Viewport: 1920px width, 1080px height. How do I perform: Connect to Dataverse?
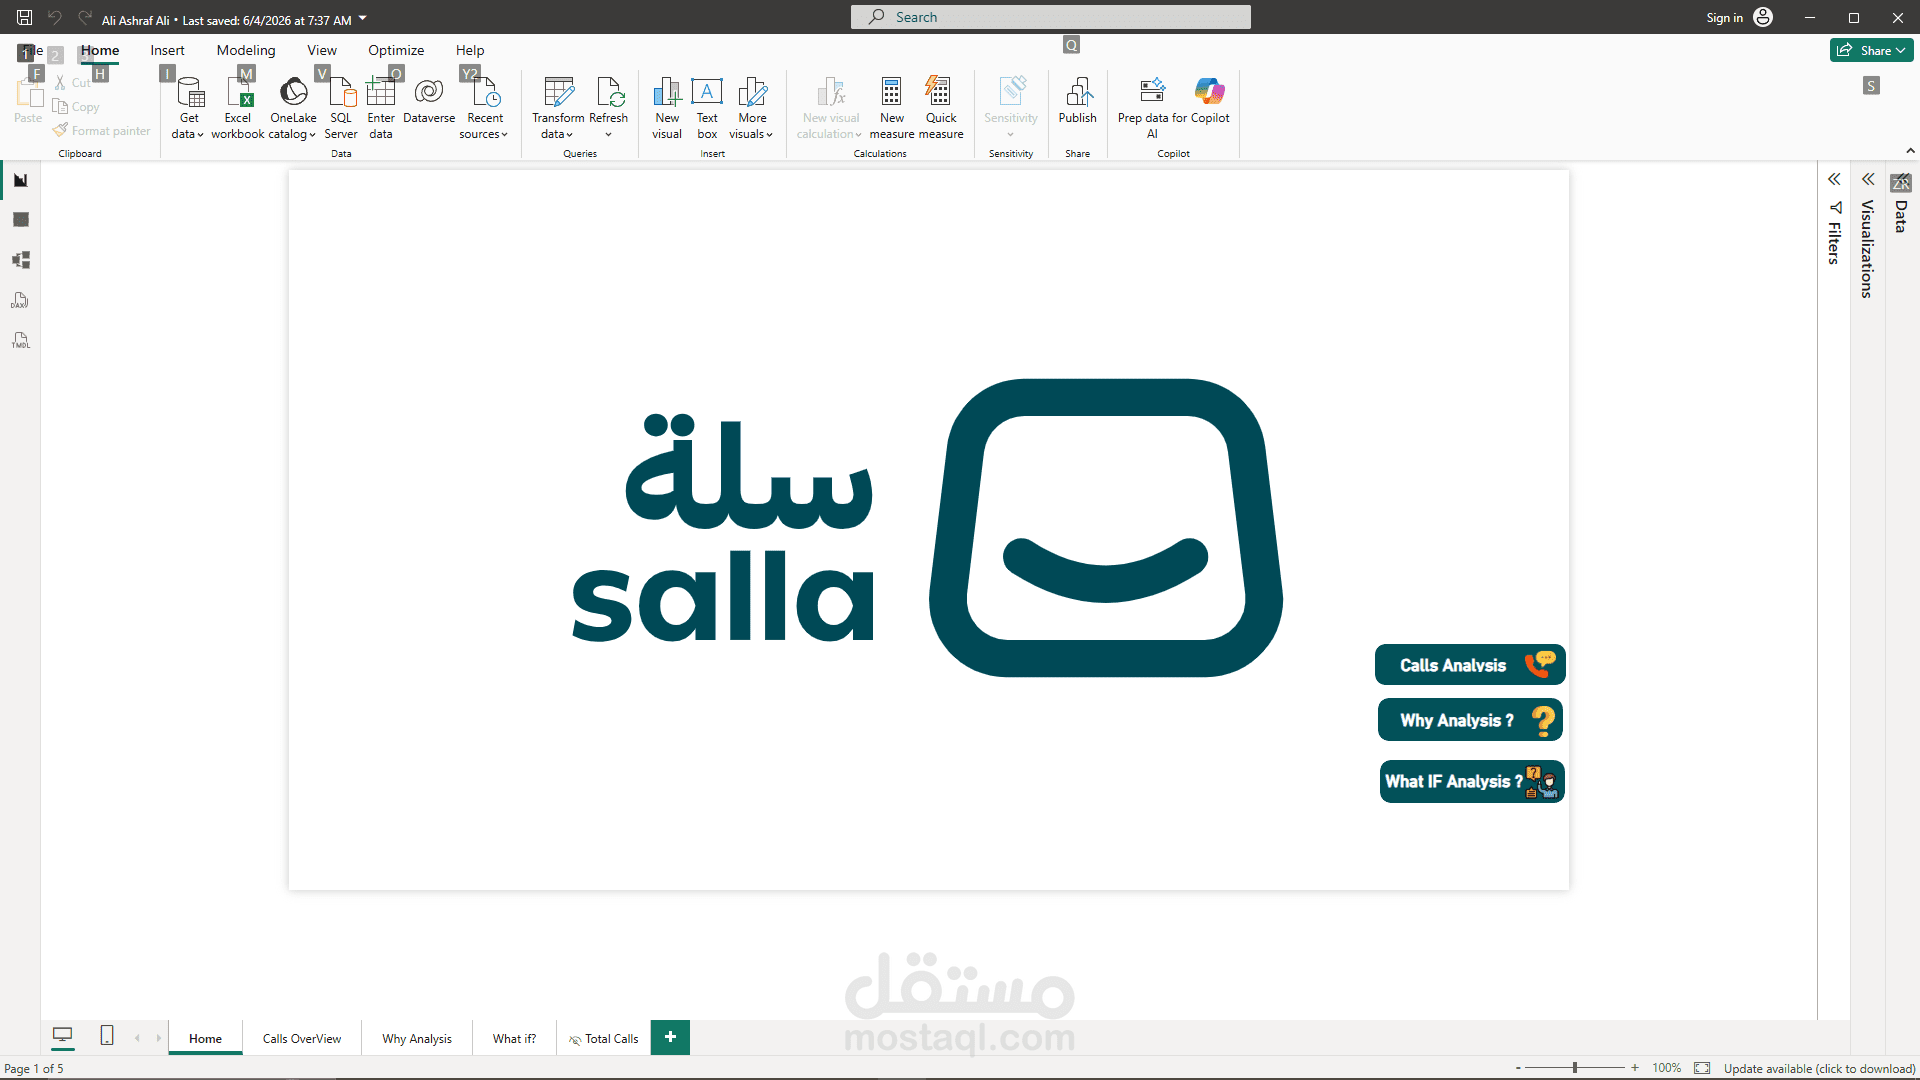(x=429, y=100)
